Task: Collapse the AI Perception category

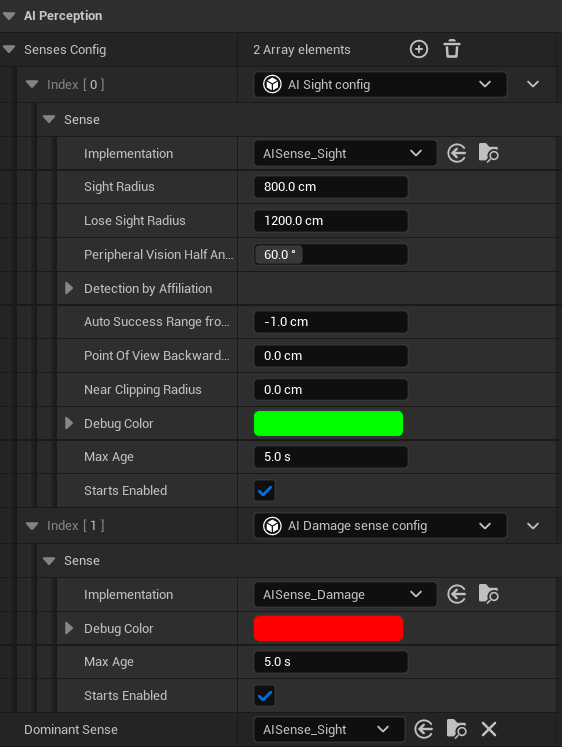Action: (9, 16)
